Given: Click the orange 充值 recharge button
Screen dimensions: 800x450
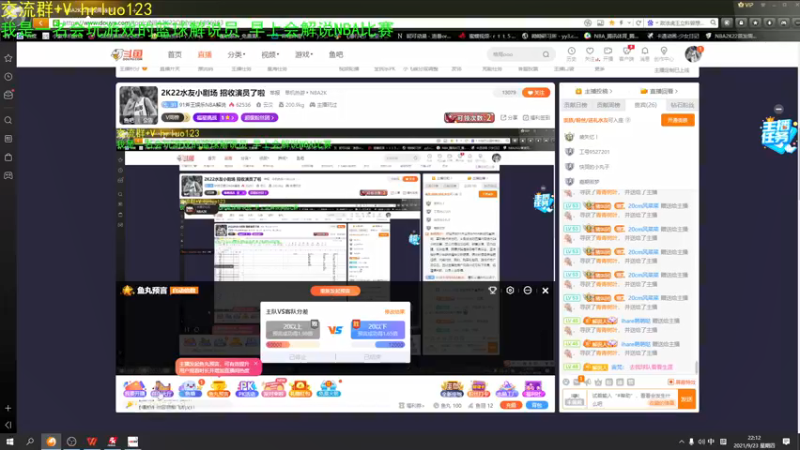Looking at the screenshot, I should tap(511, 405).
